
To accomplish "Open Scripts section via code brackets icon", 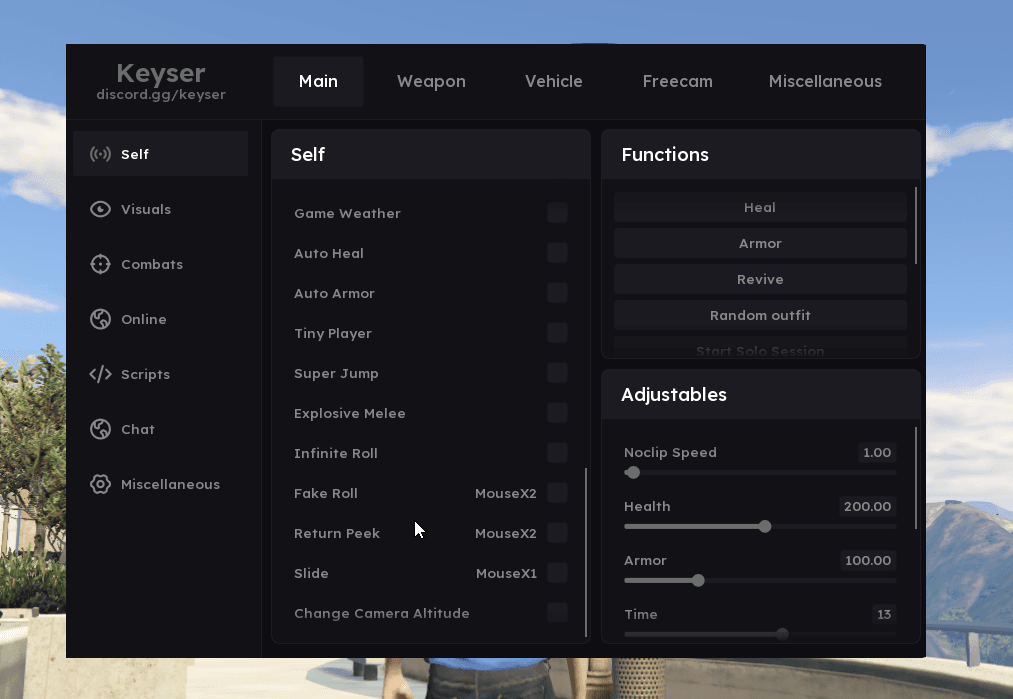I will point(100,374).
